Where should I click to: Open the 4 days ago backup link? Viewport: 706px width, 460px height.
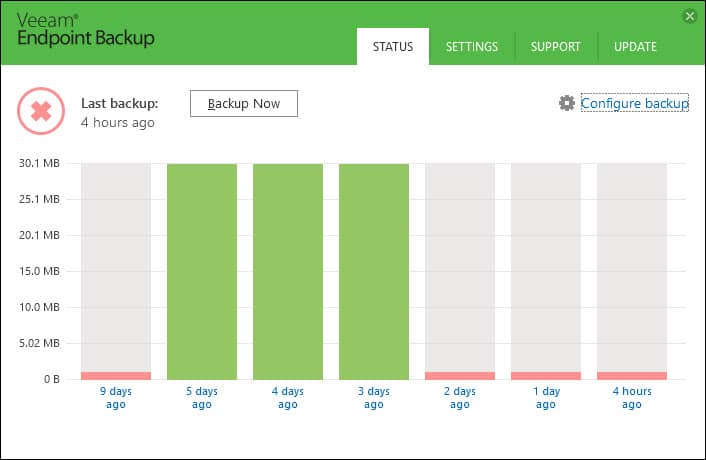[x=288, y=397]
